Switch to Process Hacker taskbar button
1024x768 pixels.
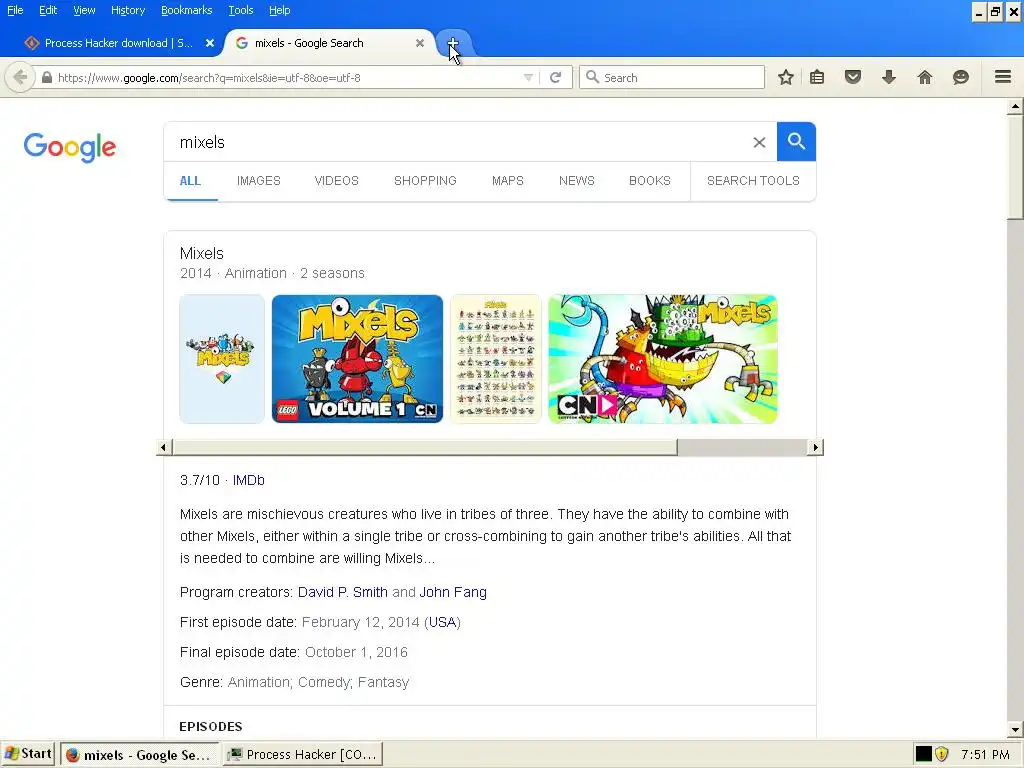coord(302,754)
